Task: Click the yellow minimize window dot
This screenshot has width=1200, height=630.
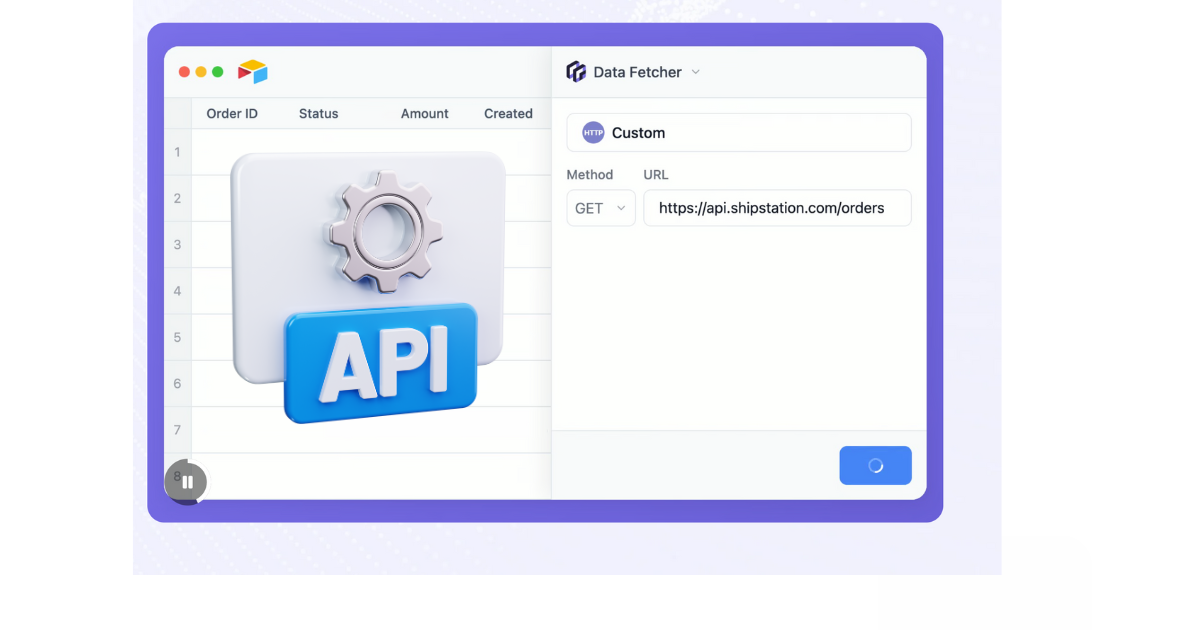Action: coord(201,72)
